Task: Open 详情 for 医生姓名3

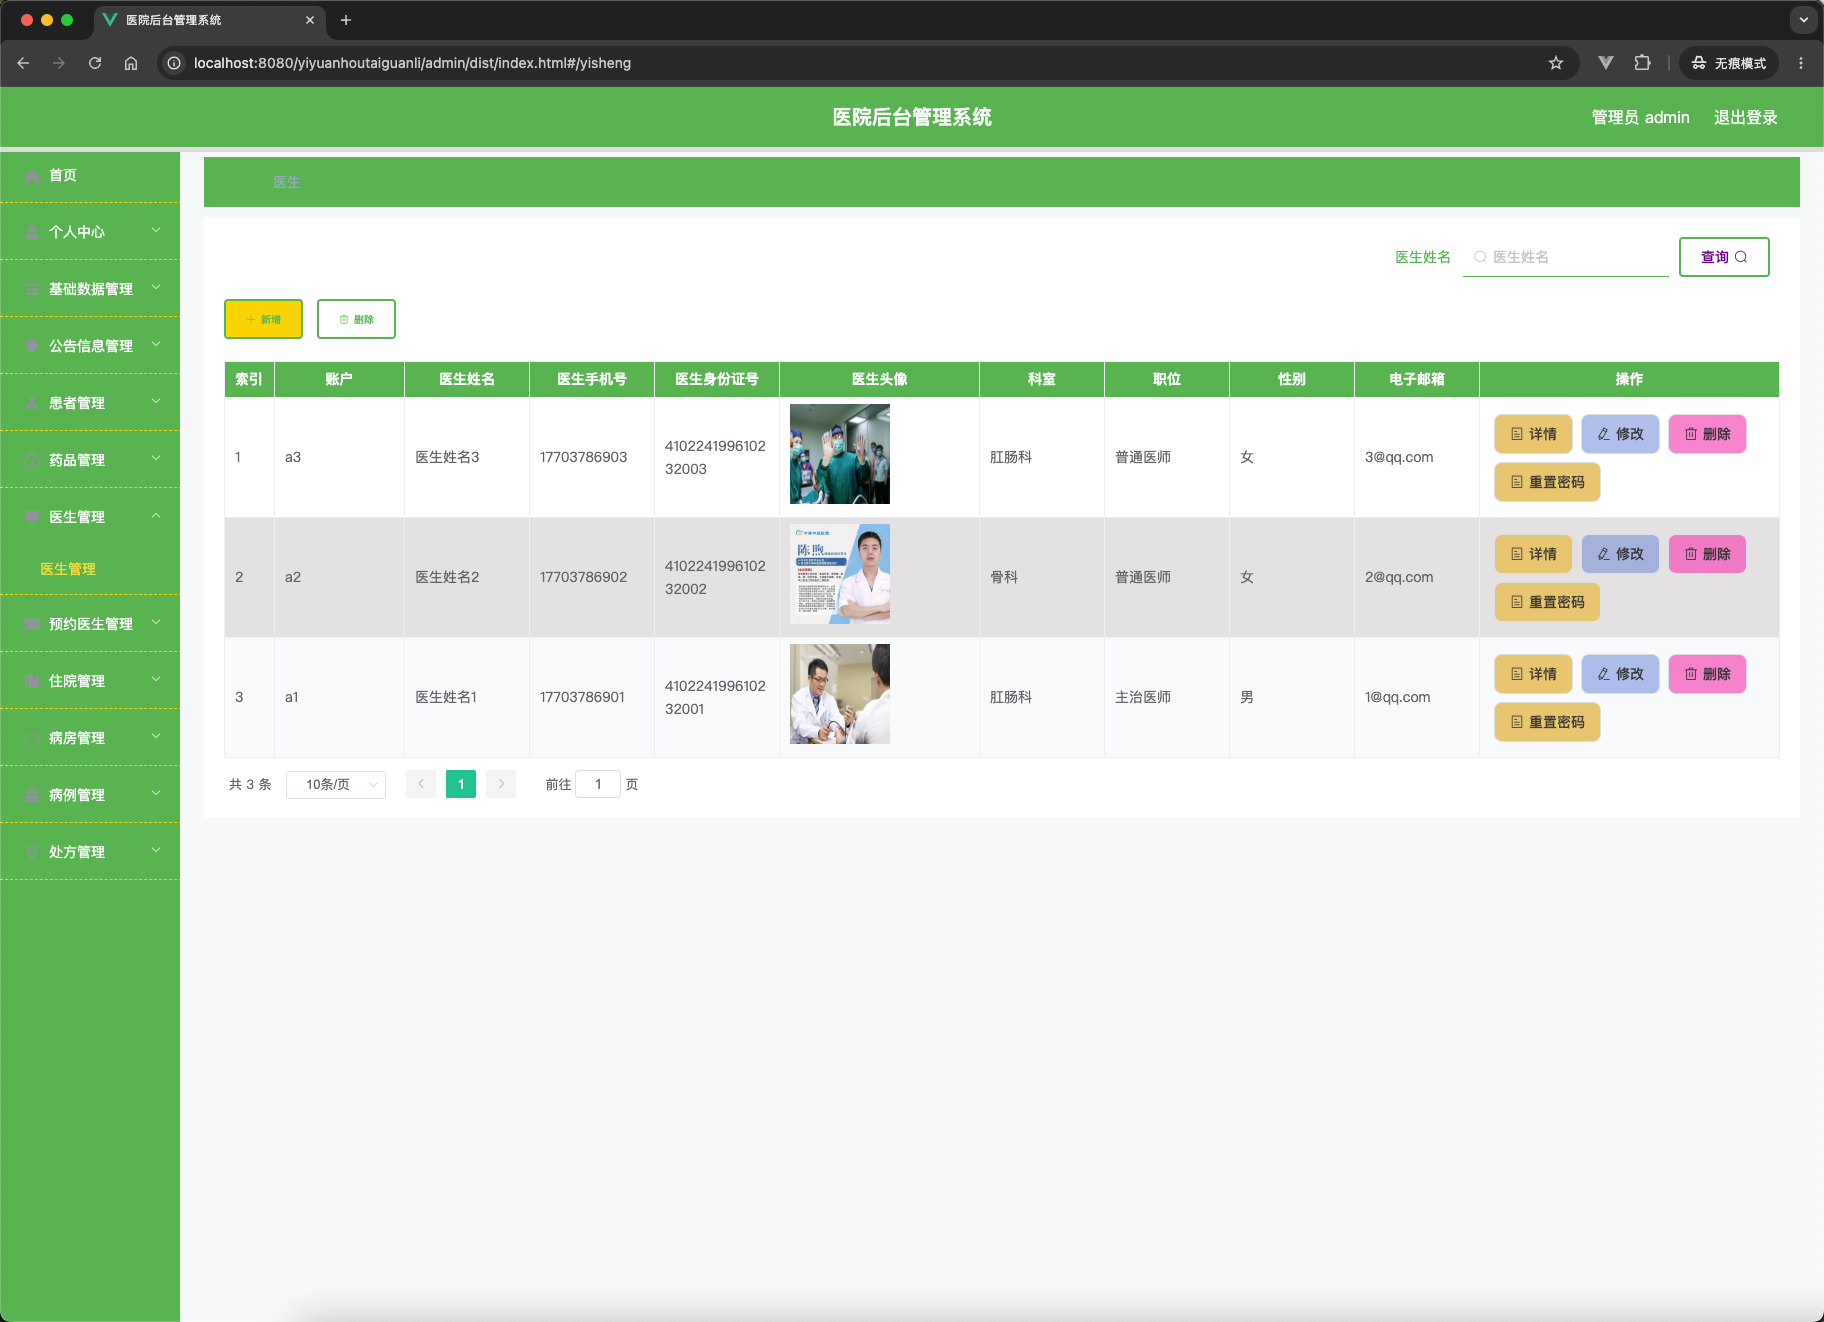Action: pos(1533,434)
